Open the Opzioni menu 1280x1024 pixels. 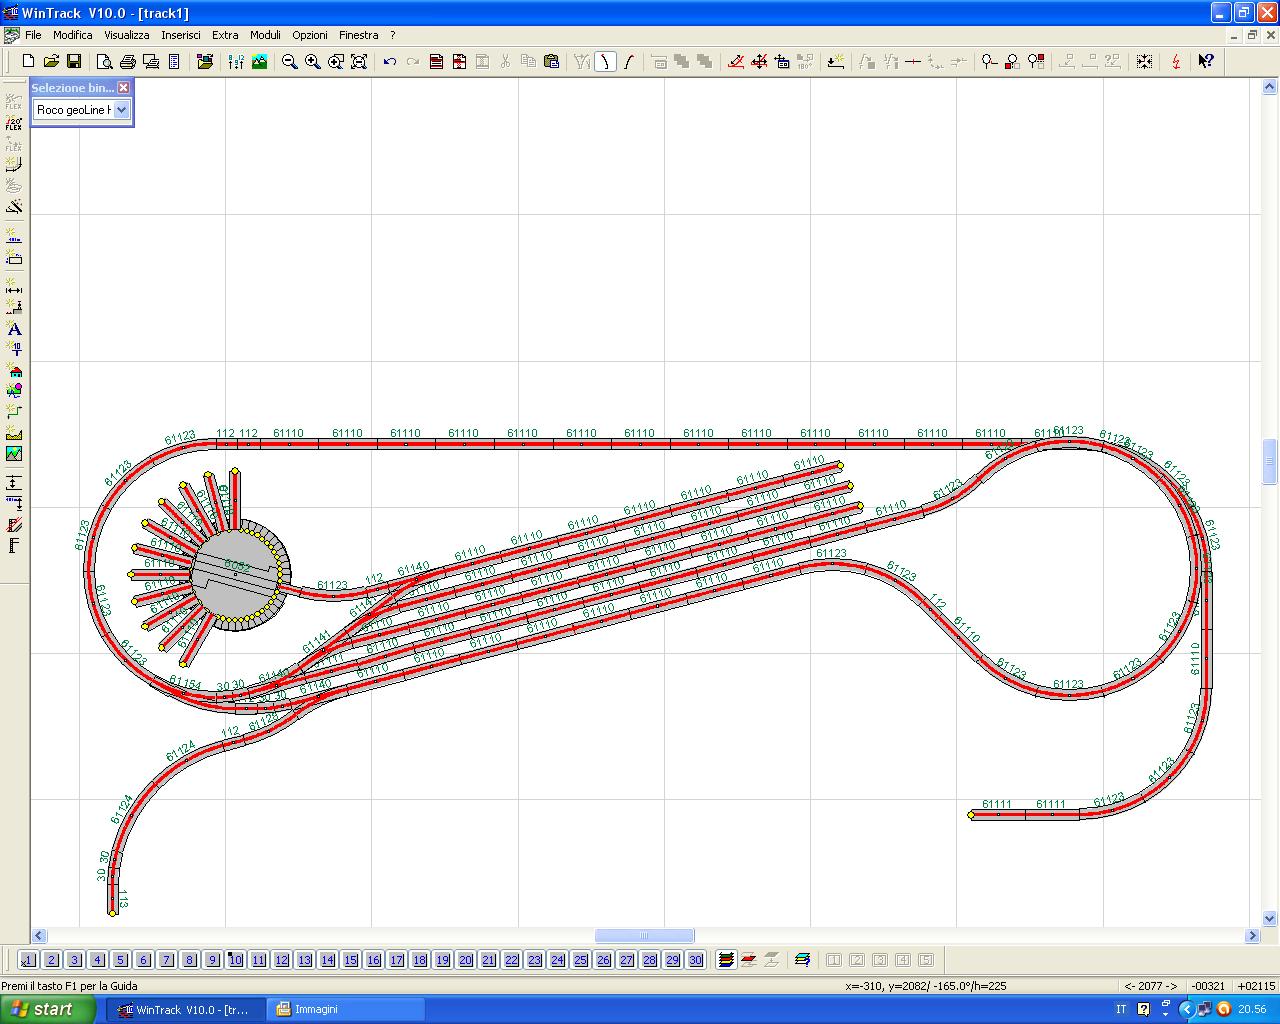[310, 34]
